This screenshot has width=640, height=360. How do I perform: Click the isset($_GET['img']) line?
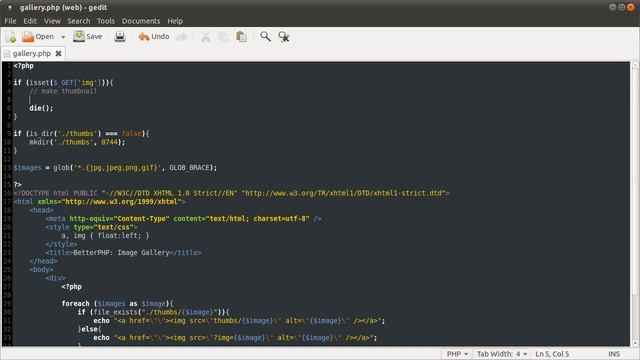(63, 82)
